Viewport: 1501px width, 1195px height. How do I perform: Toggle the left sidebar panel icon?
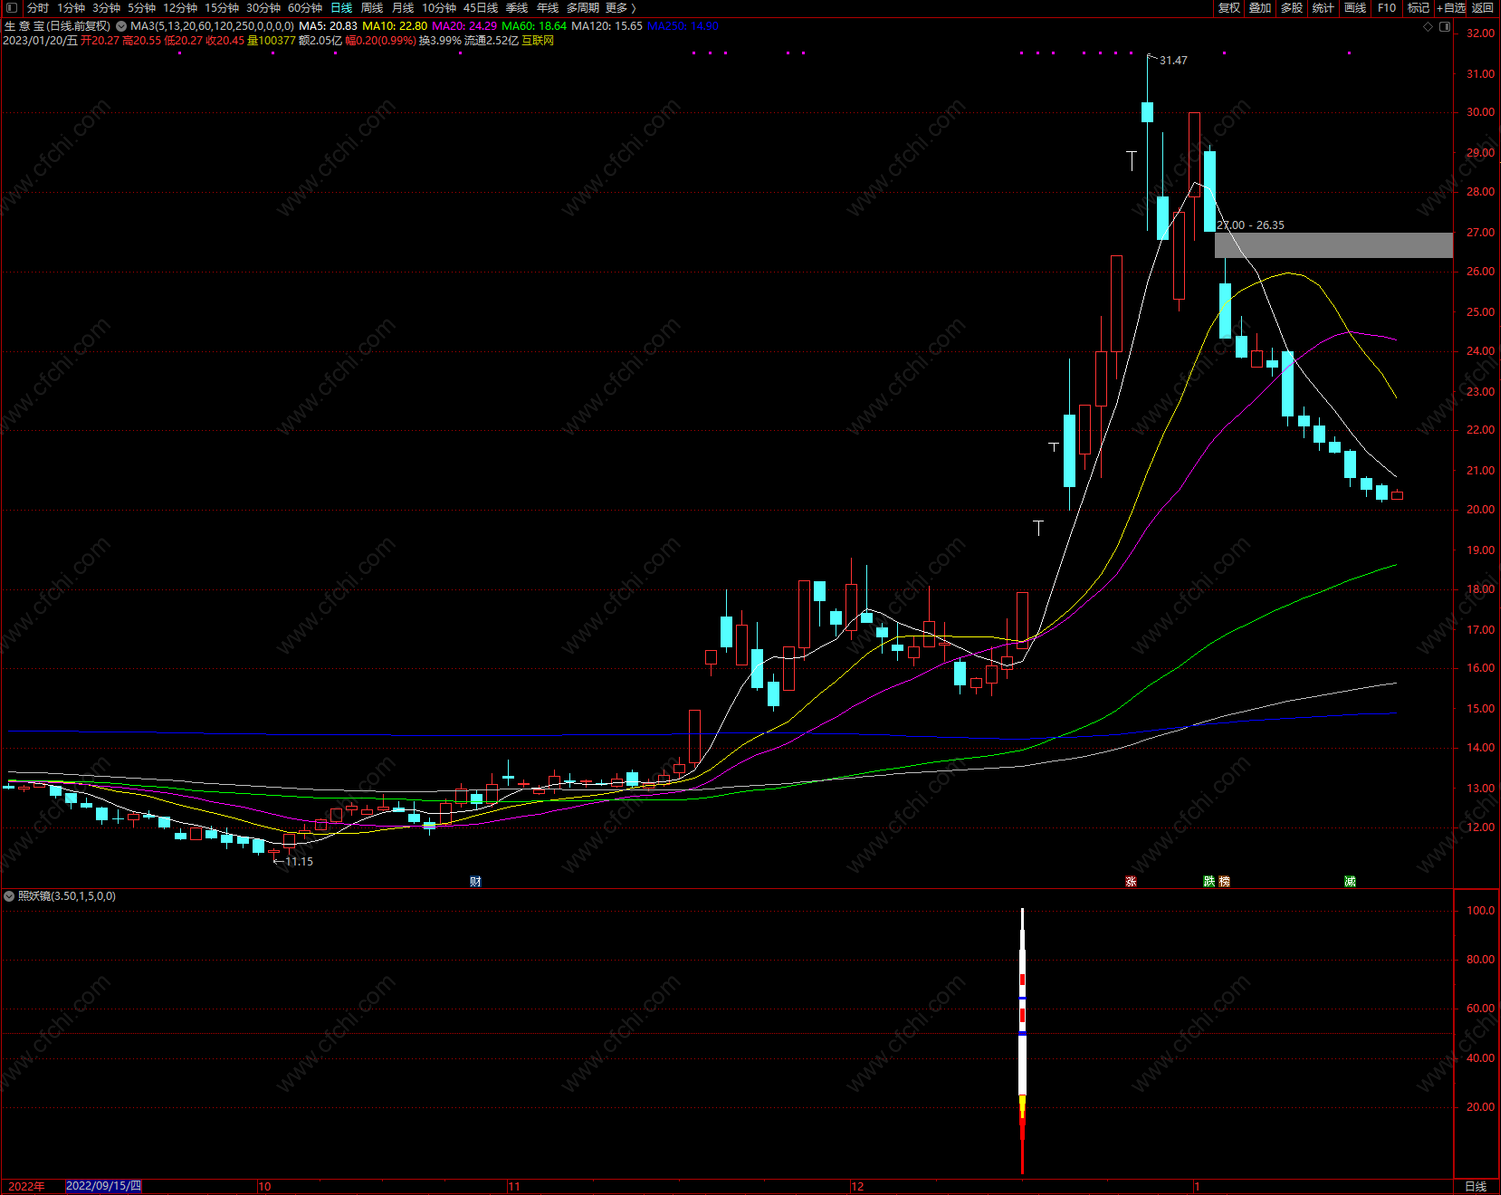[x=11, y=8]
